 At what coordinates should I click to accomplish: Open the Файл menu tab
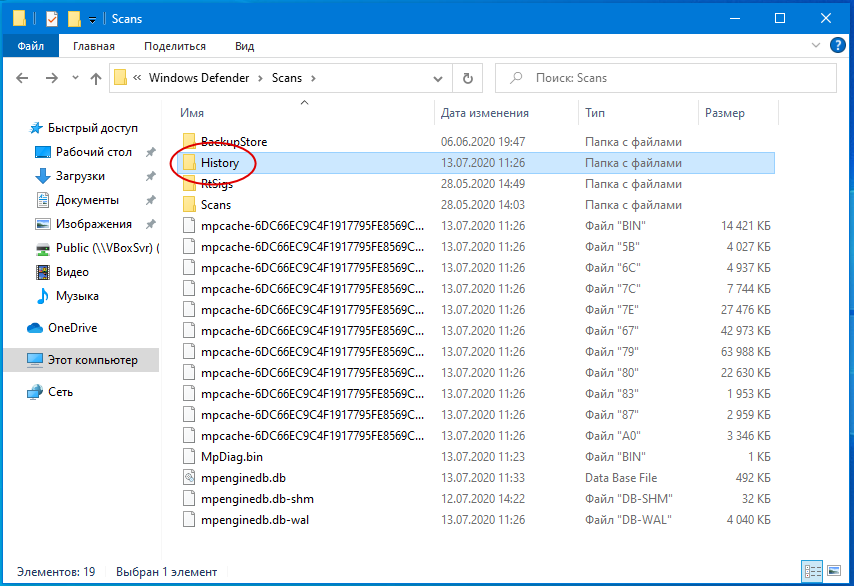(x=30, y=46)
